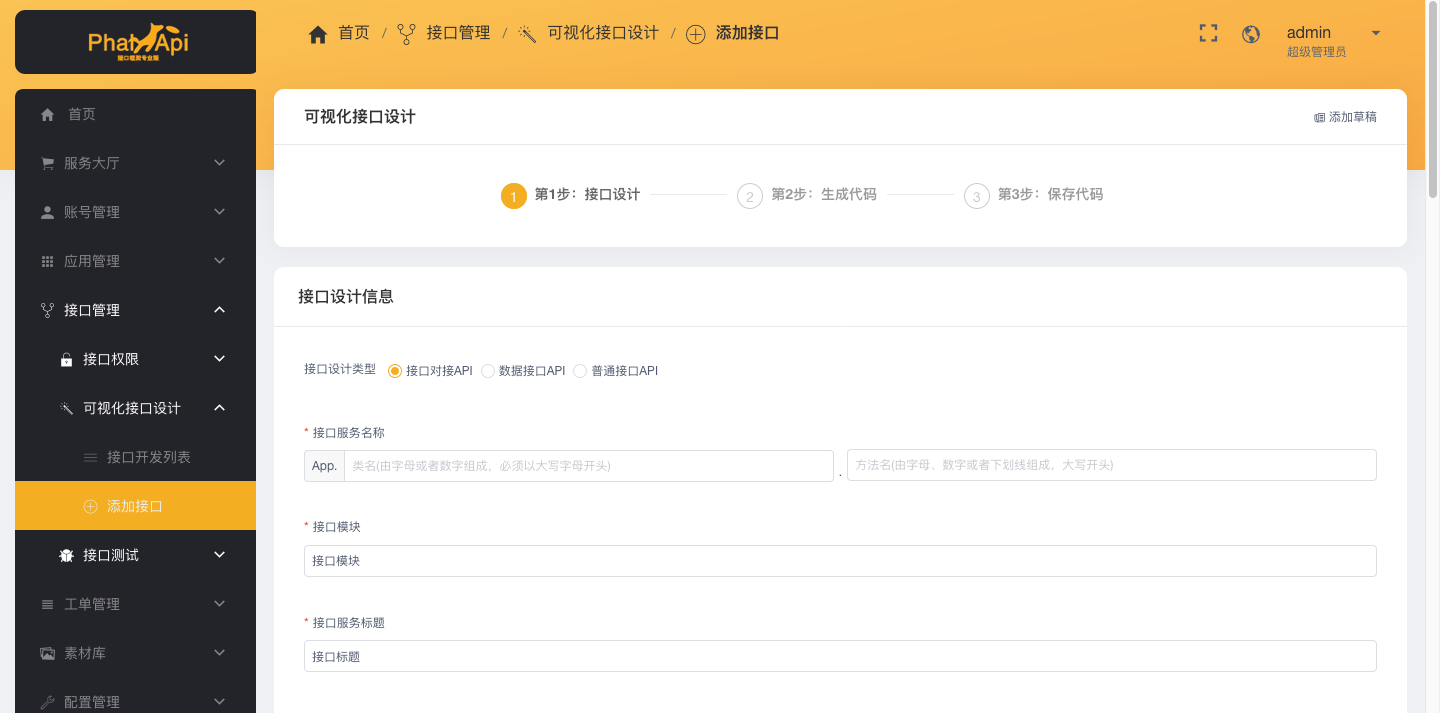The width and height of the screenshot is (1440, 713).
Task: Click the 接口权限 lock icon
Action: pyautogui.click(x=66, y=359)
